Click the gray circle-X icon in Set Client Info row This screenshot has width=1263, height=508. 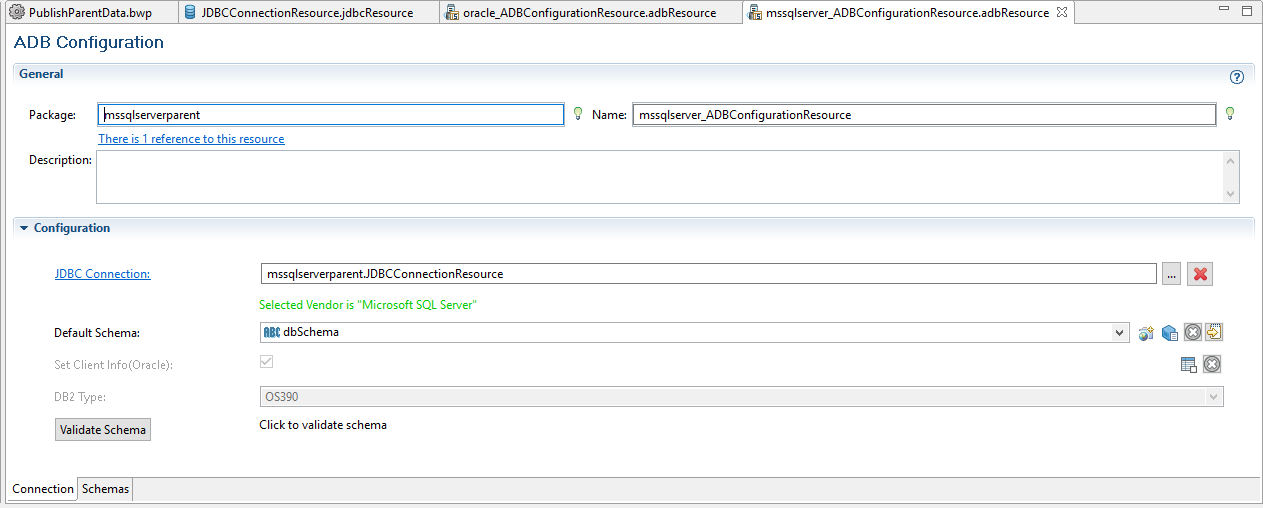tap(1212, 365)
